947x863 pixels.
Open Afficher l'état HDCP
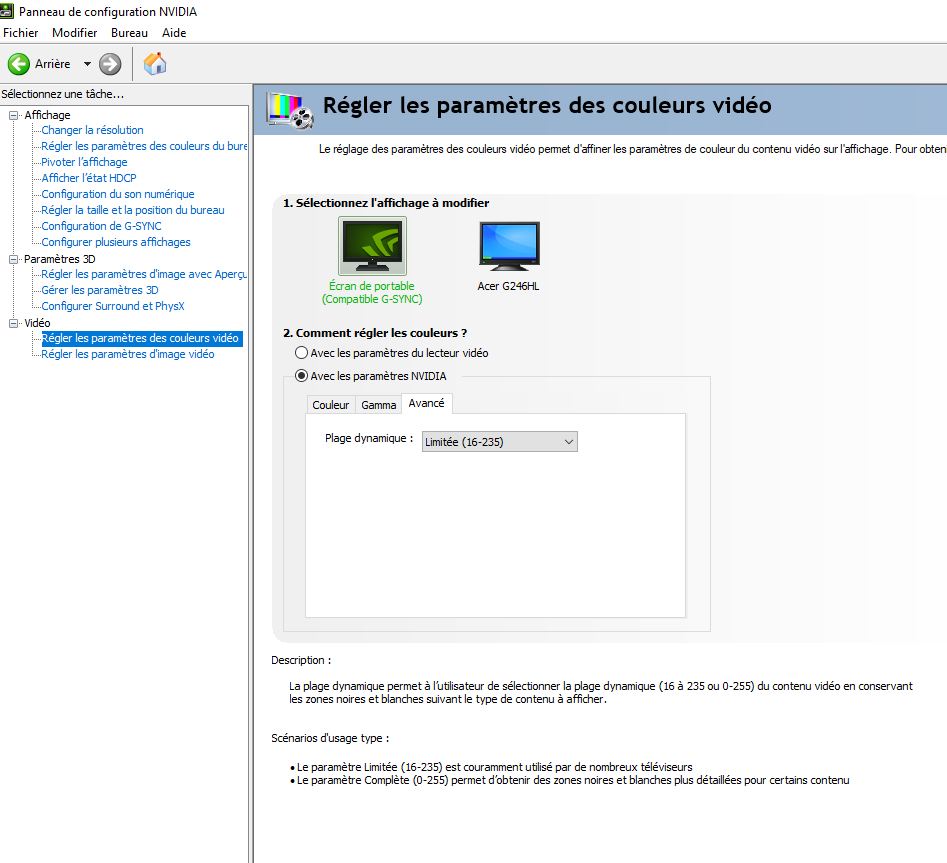(x=89, y=178)
